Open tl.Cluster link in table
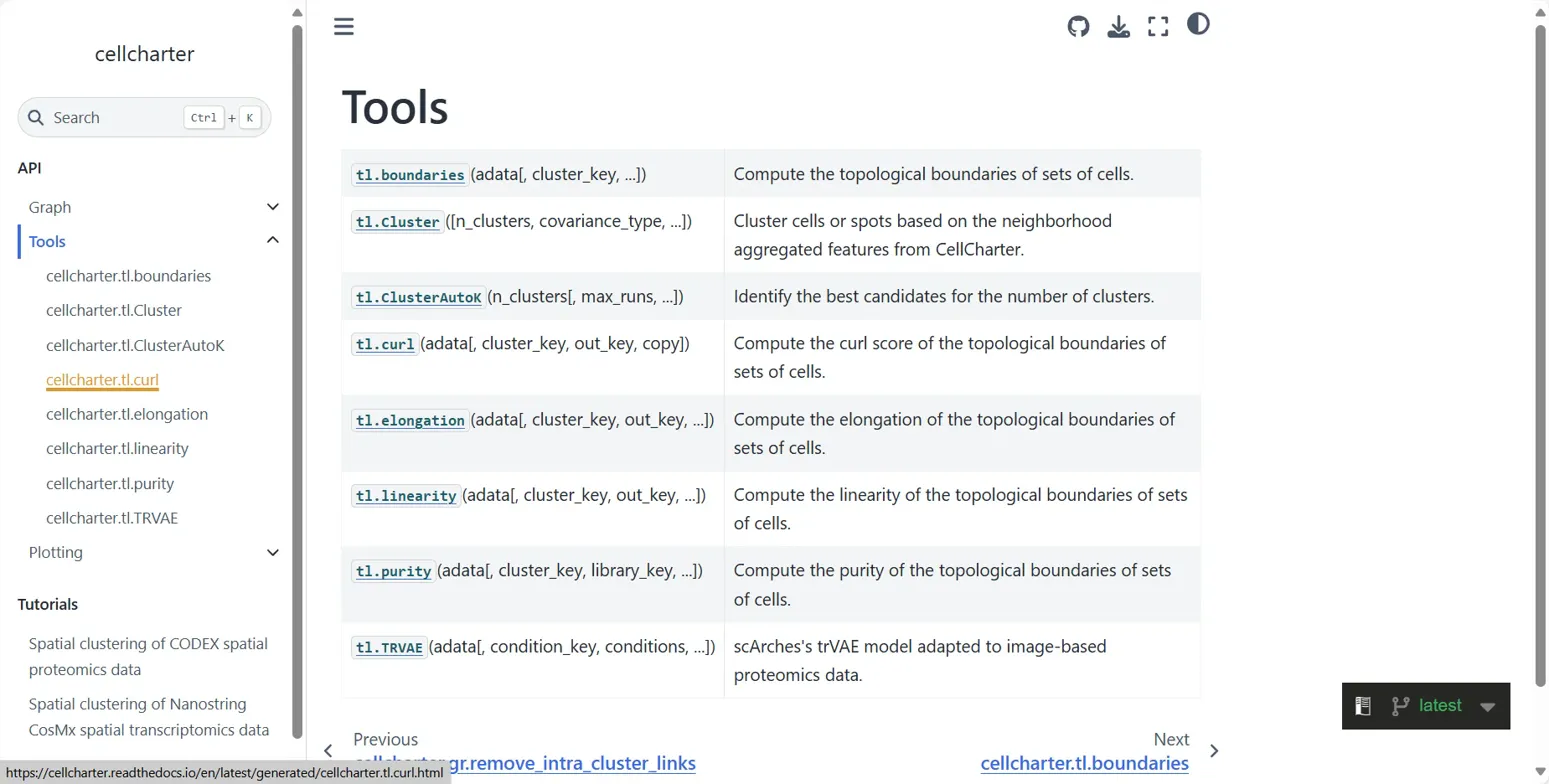This screenshot has width=1549, height=784. tap(398, 222)
